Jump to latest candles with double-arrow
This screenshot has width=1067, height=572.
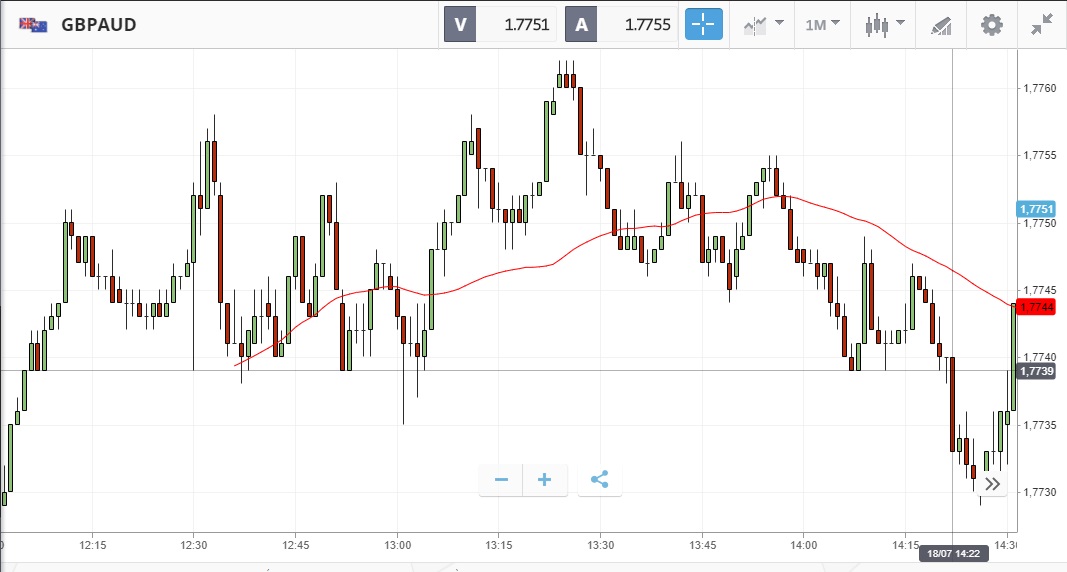[x=992, y=485]
